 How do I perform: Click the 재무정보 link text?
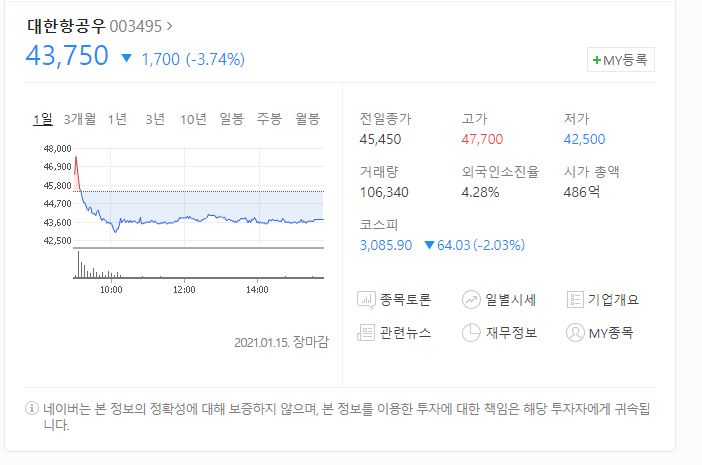pyautogui.click(x=511, y=333)
